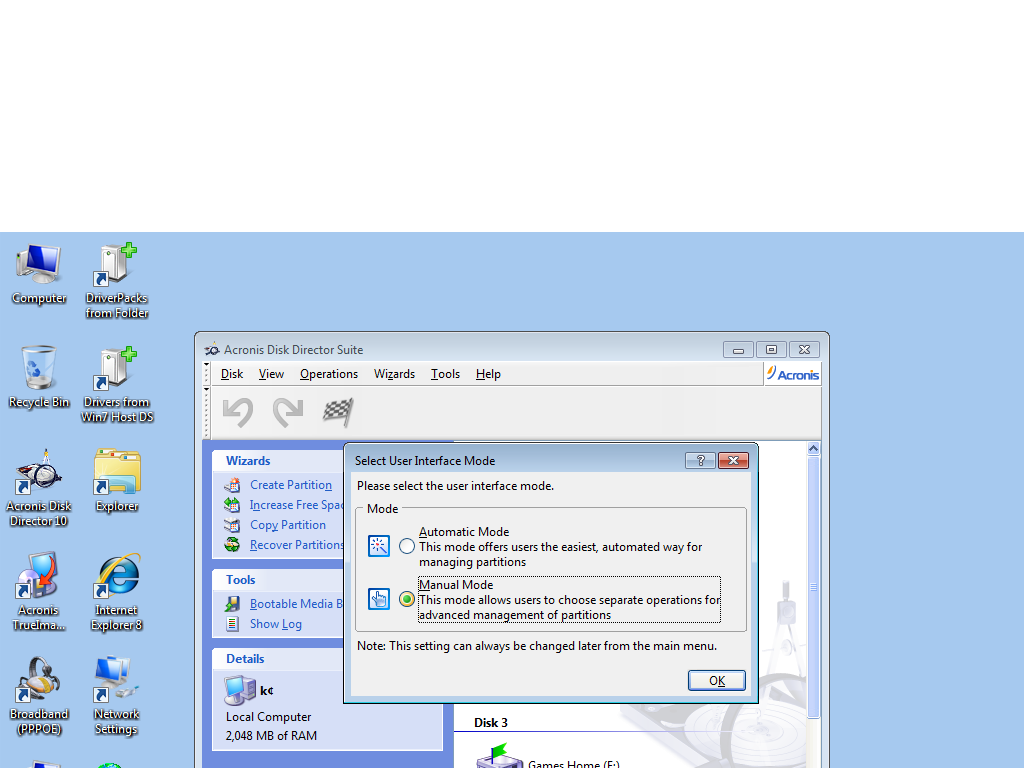This screenshot has width=1024, height=768.
Task: Click the Create Partition wizard icon
Action: tap(232, 485)
